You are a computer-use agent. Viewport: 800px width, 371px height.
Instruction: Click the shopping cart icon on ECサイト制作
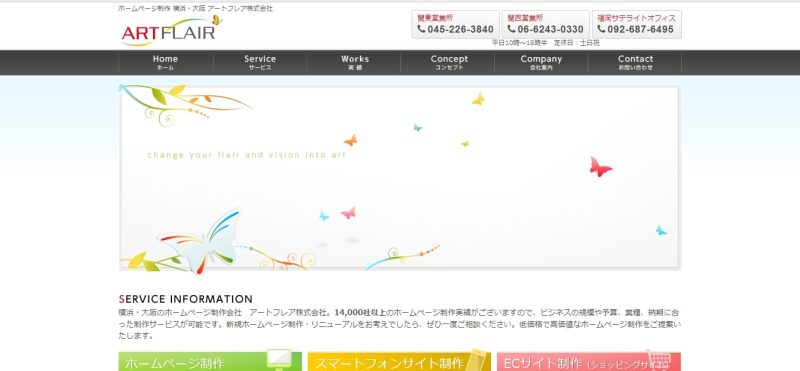[x=659, y=360]
